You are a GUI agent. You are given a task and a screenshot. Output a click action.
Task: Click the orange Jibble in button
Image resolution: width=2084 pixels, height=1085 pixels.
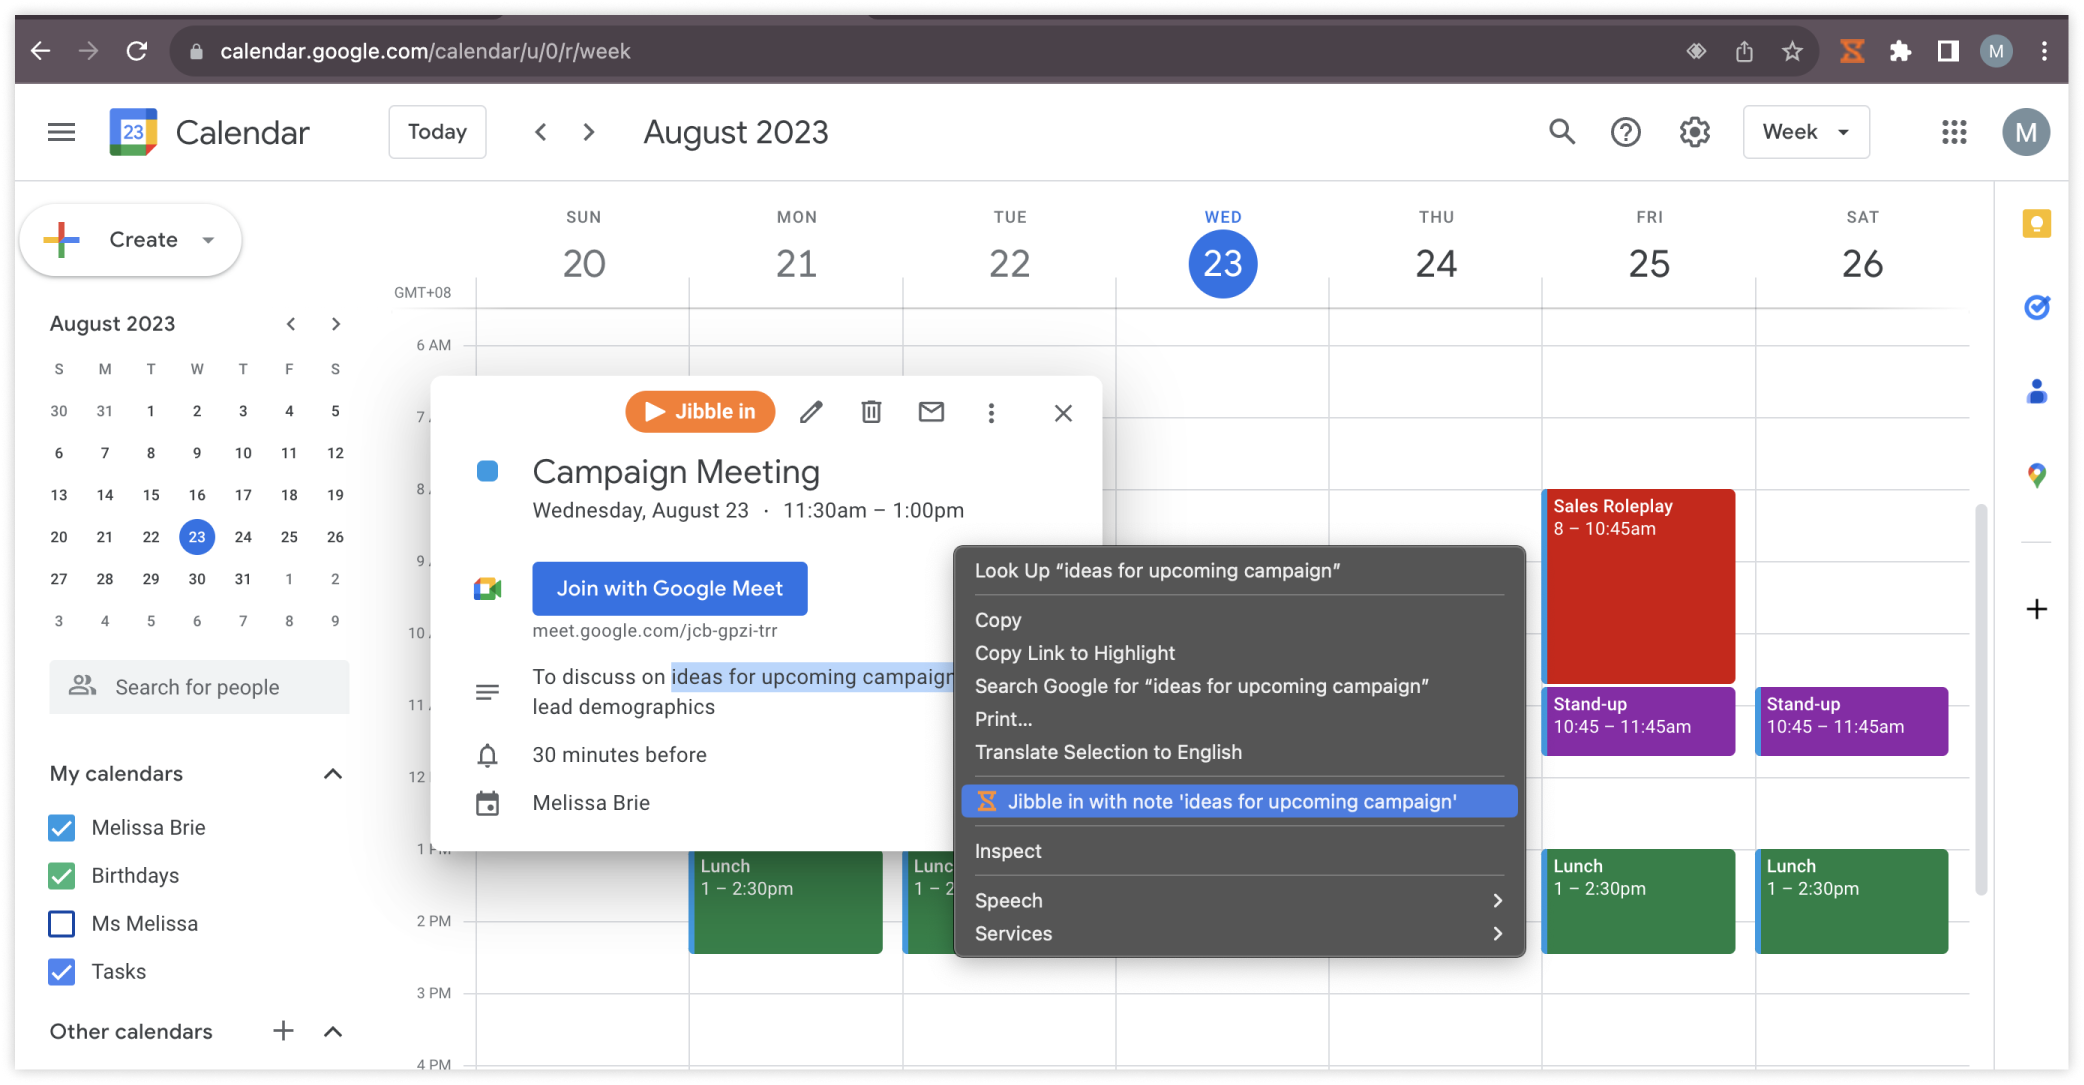700,412
